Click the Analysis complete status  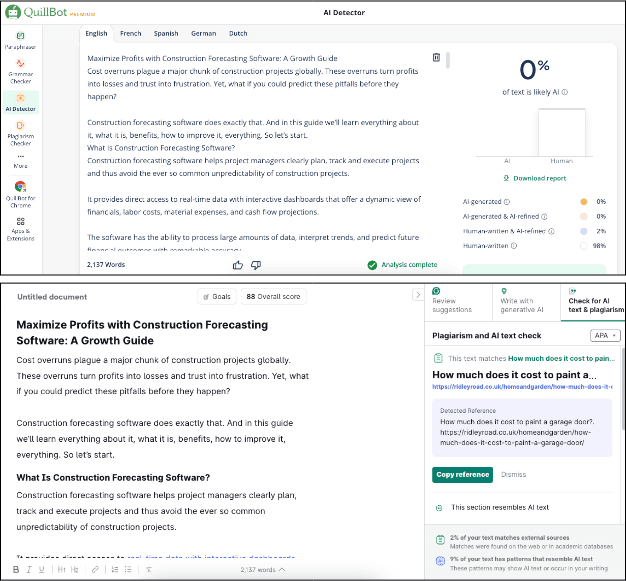402,265
